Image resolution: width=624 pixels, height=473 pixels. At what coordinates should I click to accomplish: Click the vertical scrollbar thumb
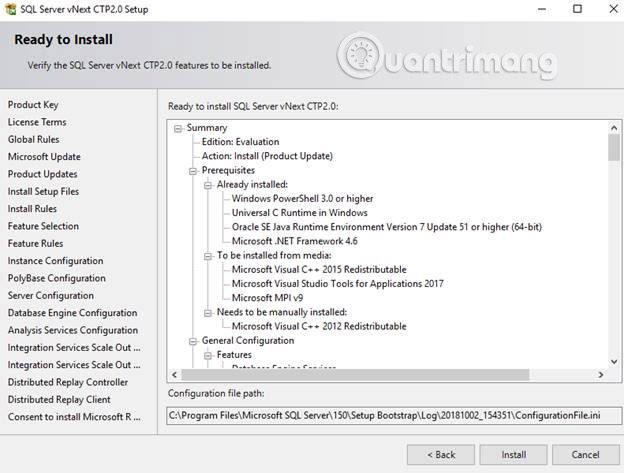pos(614,148)
